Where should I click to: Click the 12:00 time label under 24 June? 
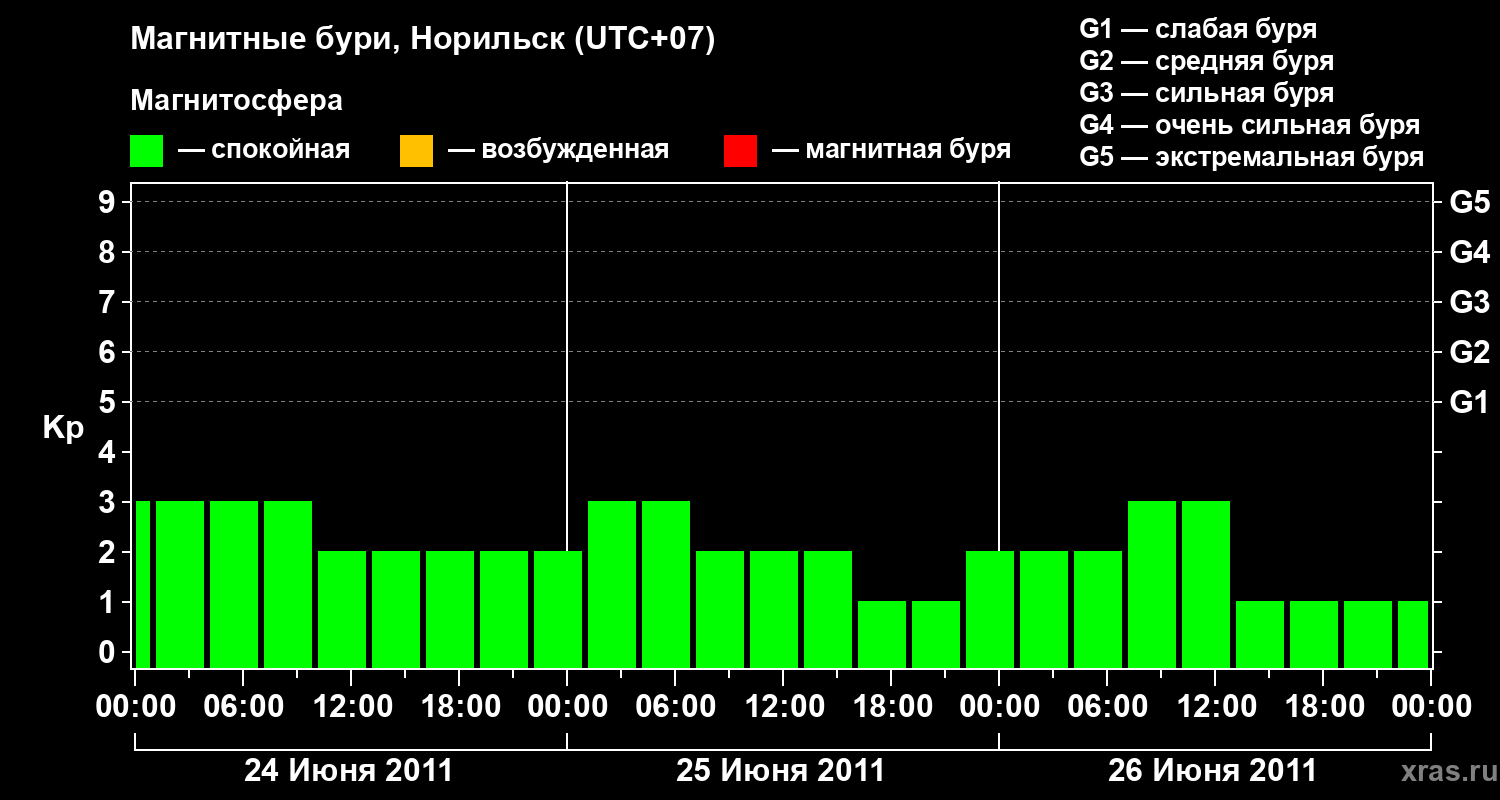point(351,707)
